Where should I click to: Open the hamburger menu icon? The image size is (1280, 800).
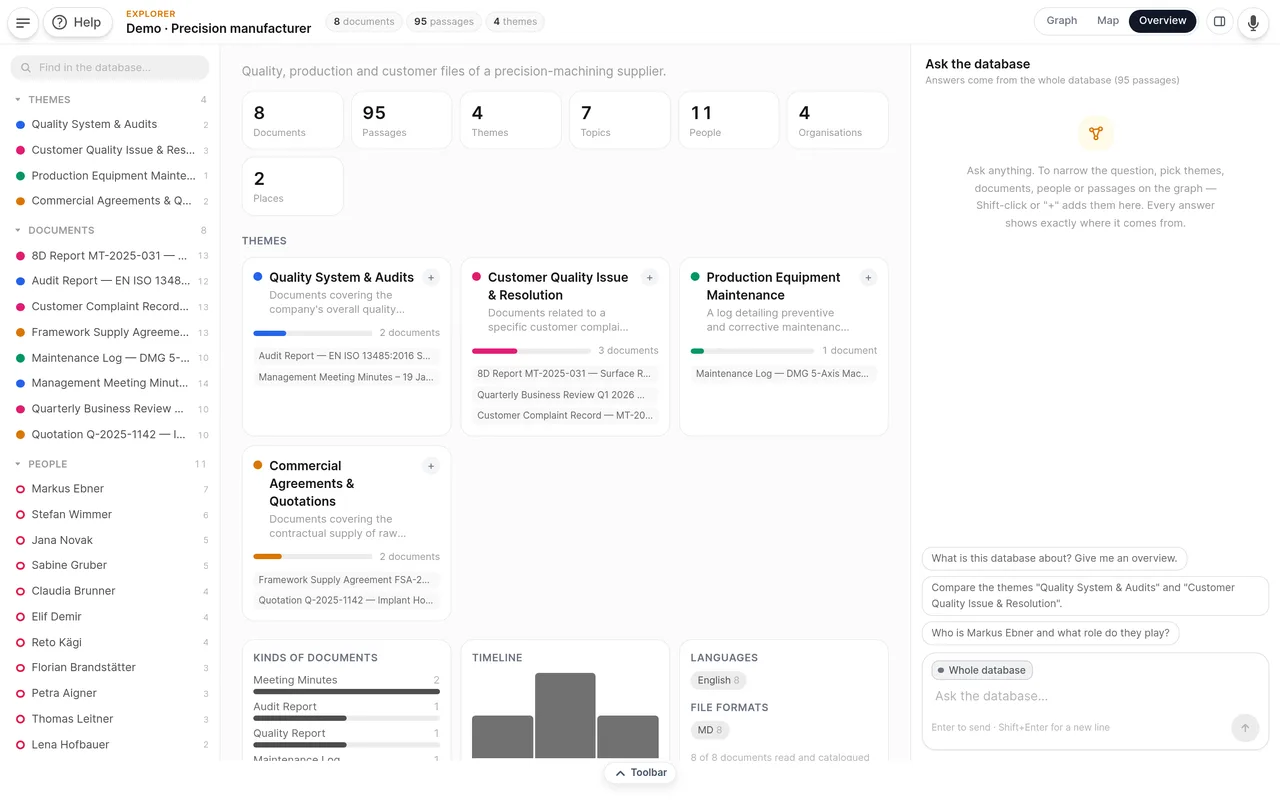[23, 22]
